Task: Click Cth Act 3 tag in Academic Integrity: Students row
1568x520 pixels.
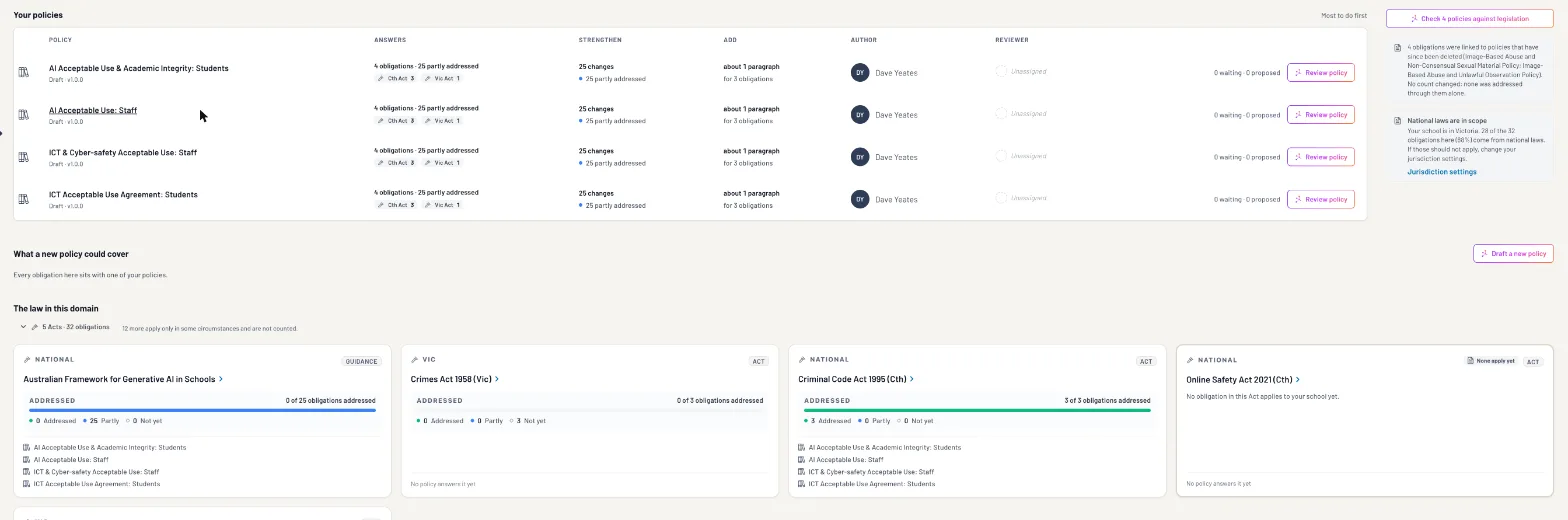Action: click(396, 78)
